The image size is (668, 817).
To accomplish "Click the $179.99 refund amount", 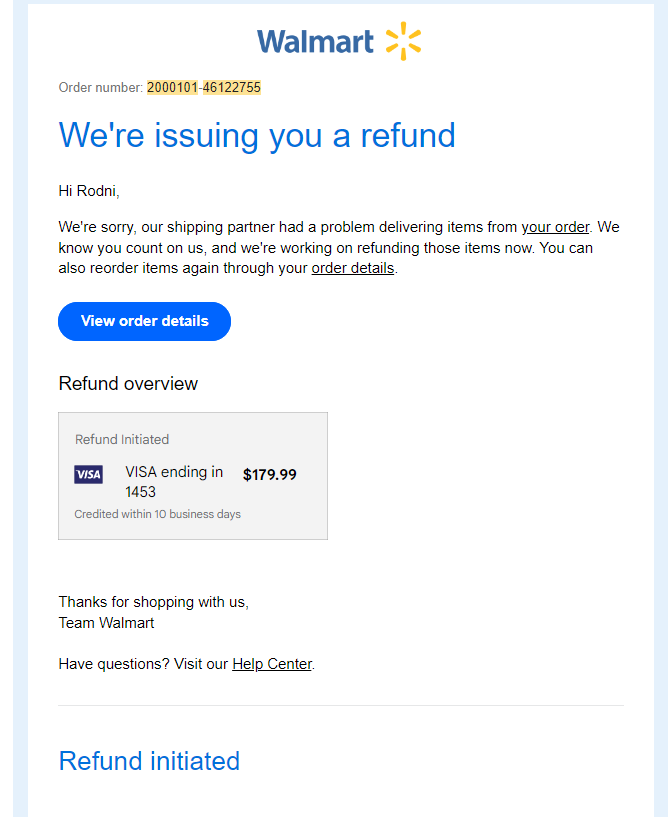I will point(269,474).
